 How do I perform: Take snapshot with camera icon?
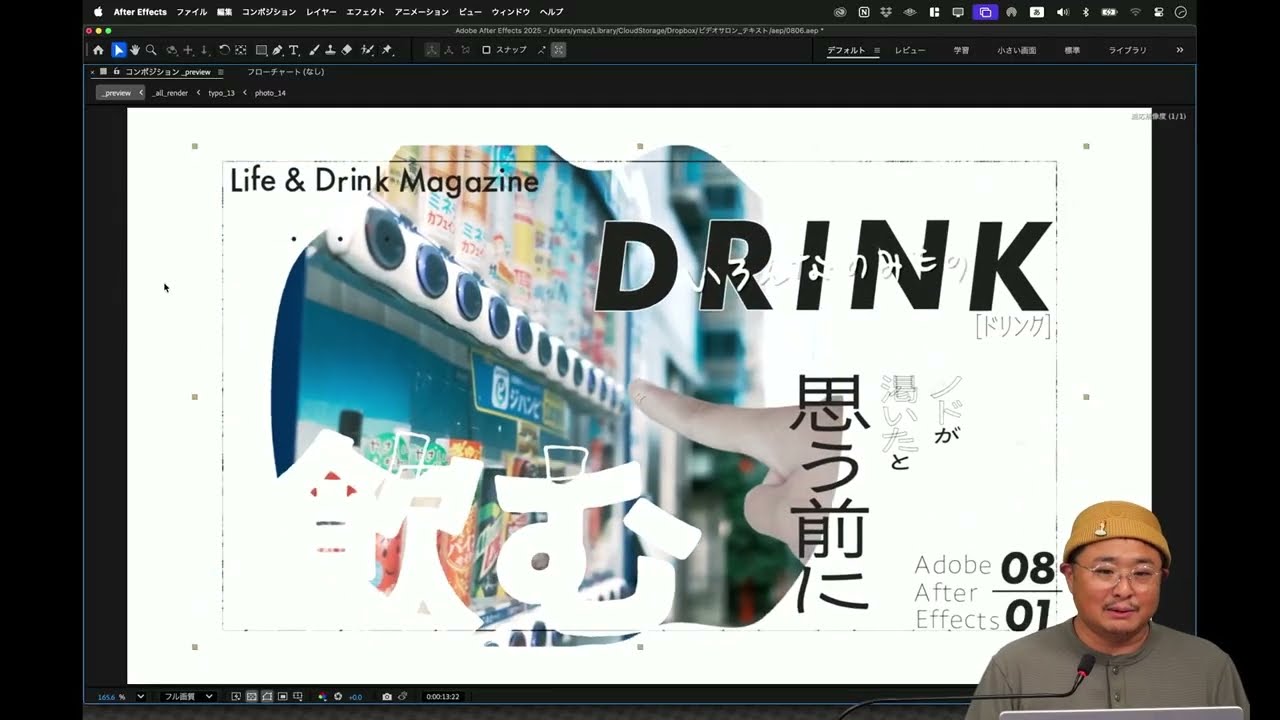(x=387, y=697)
